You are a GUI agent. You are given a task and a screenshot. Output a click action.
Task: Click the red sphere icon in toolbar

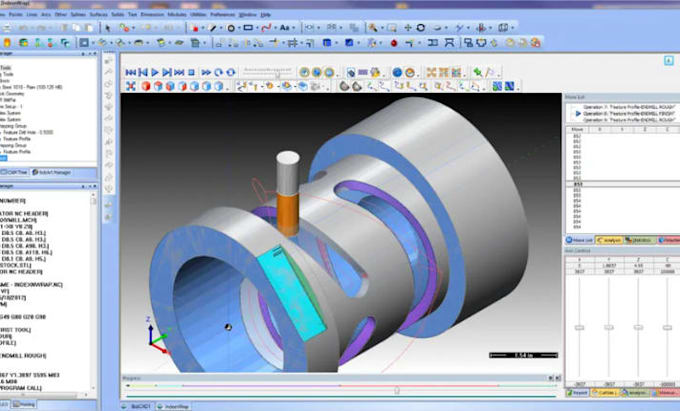394,43
